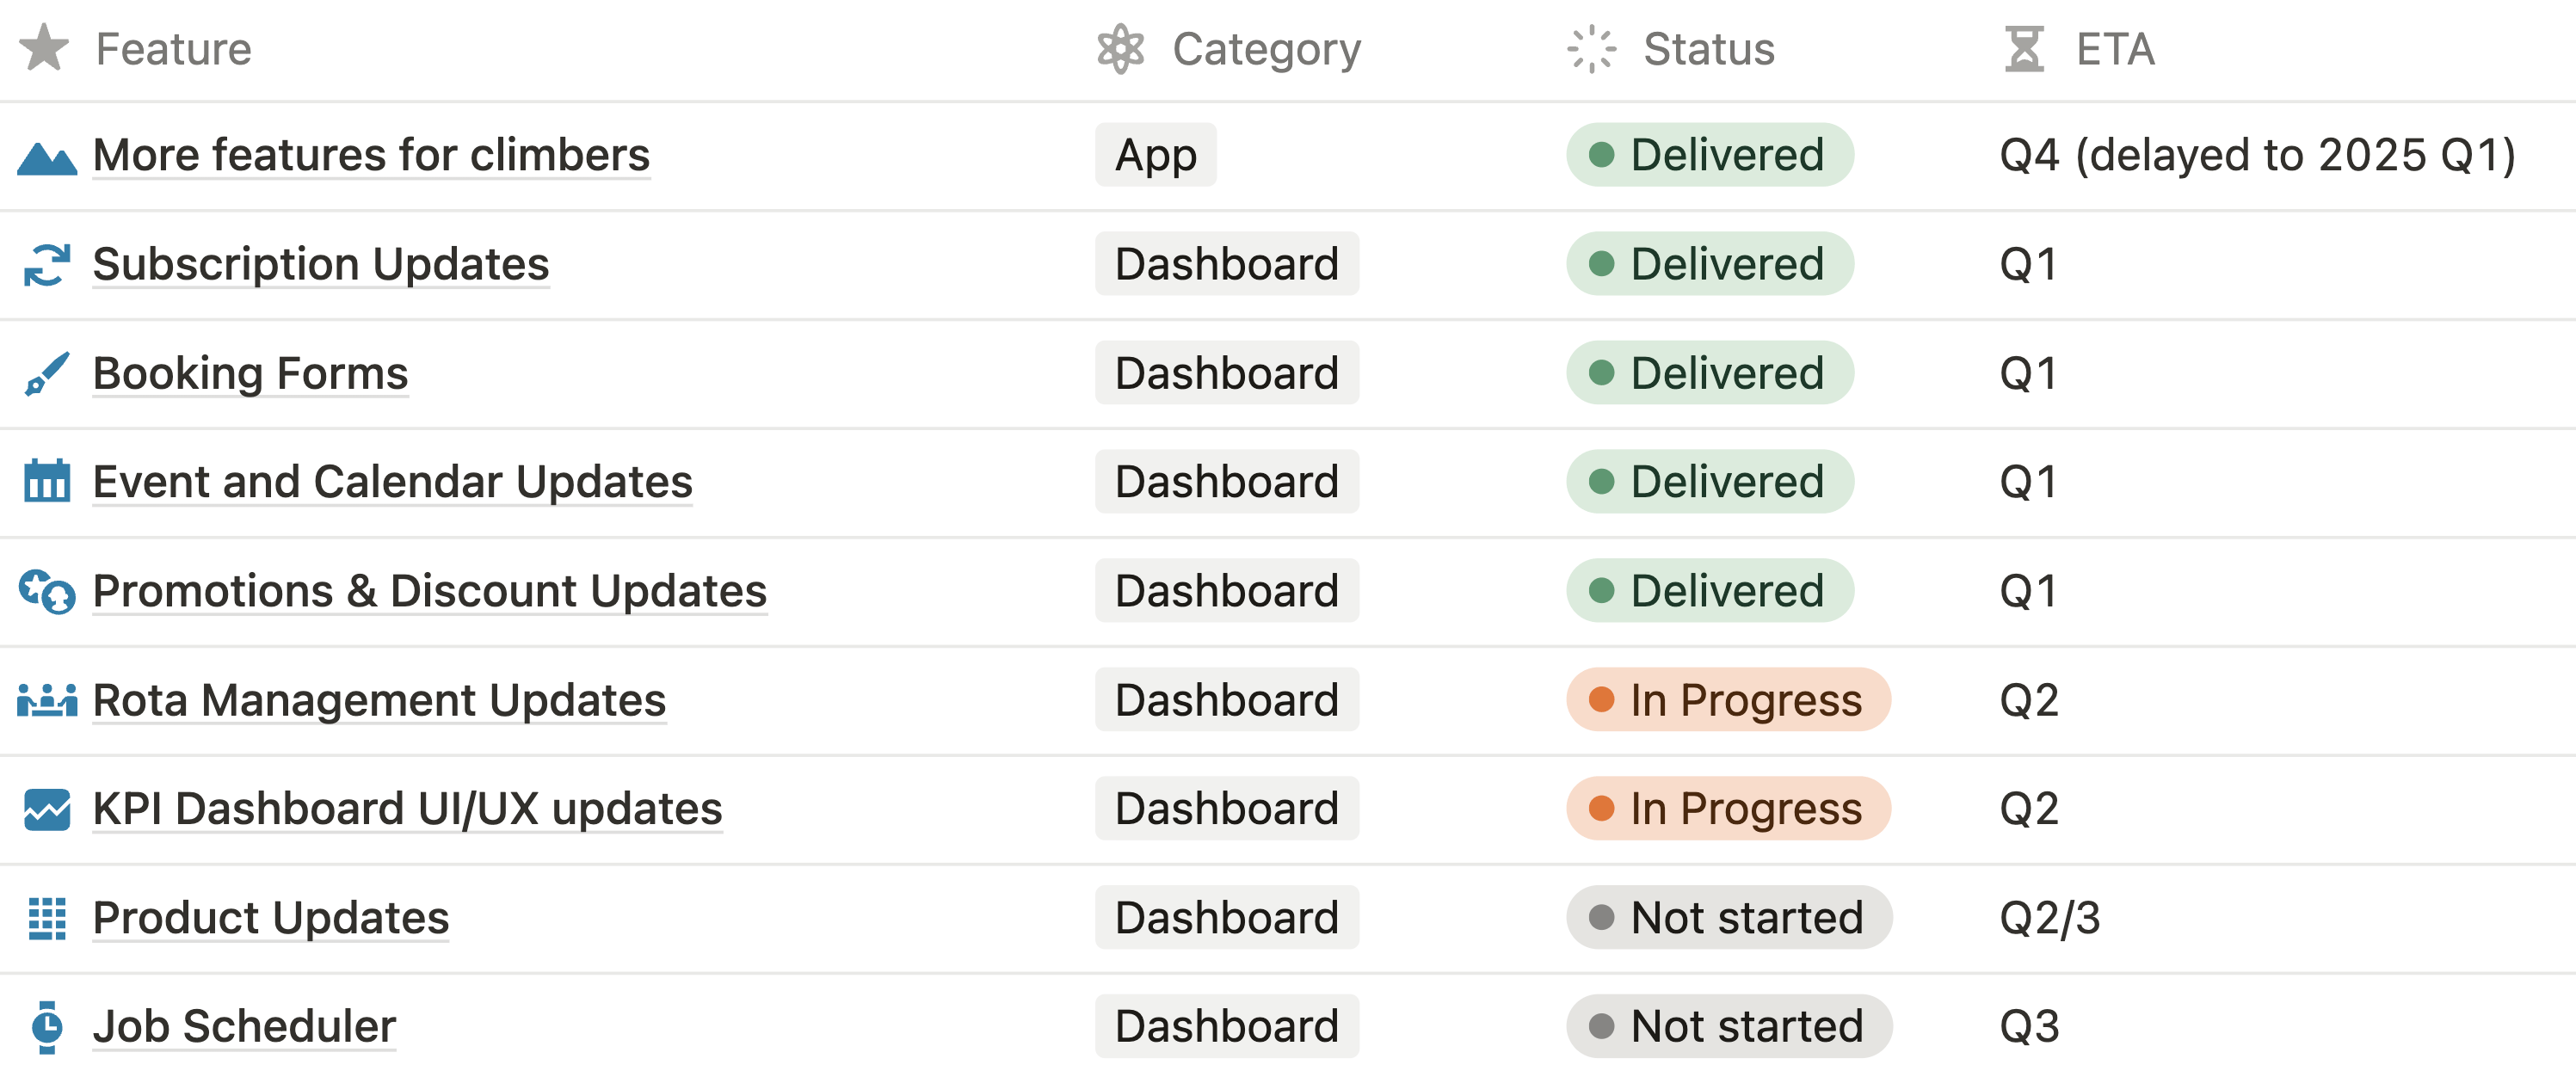Click the Not started status for Product Updates
The height and width of the screenshot is (1077, 2576).
(1728, 918)
